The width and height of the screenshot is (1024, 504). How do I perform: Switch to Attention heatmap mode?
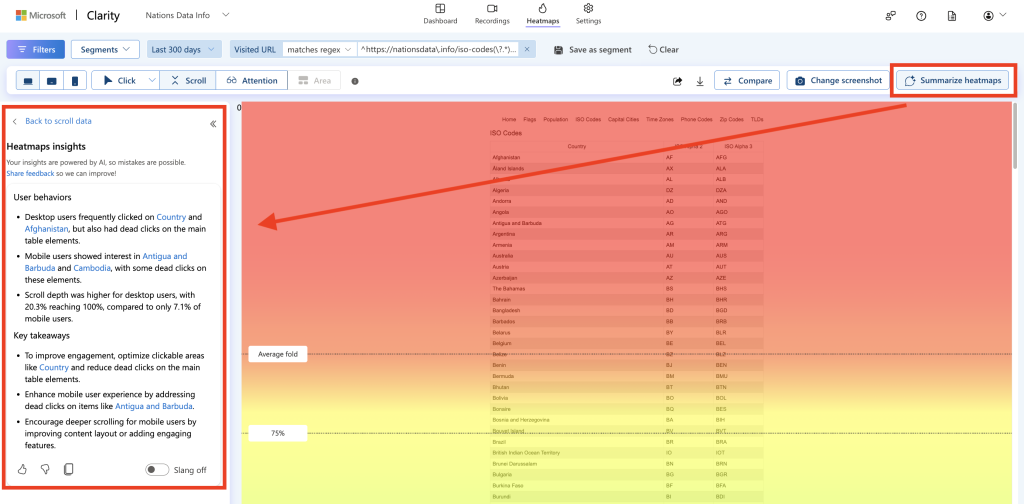click(252, 81)
